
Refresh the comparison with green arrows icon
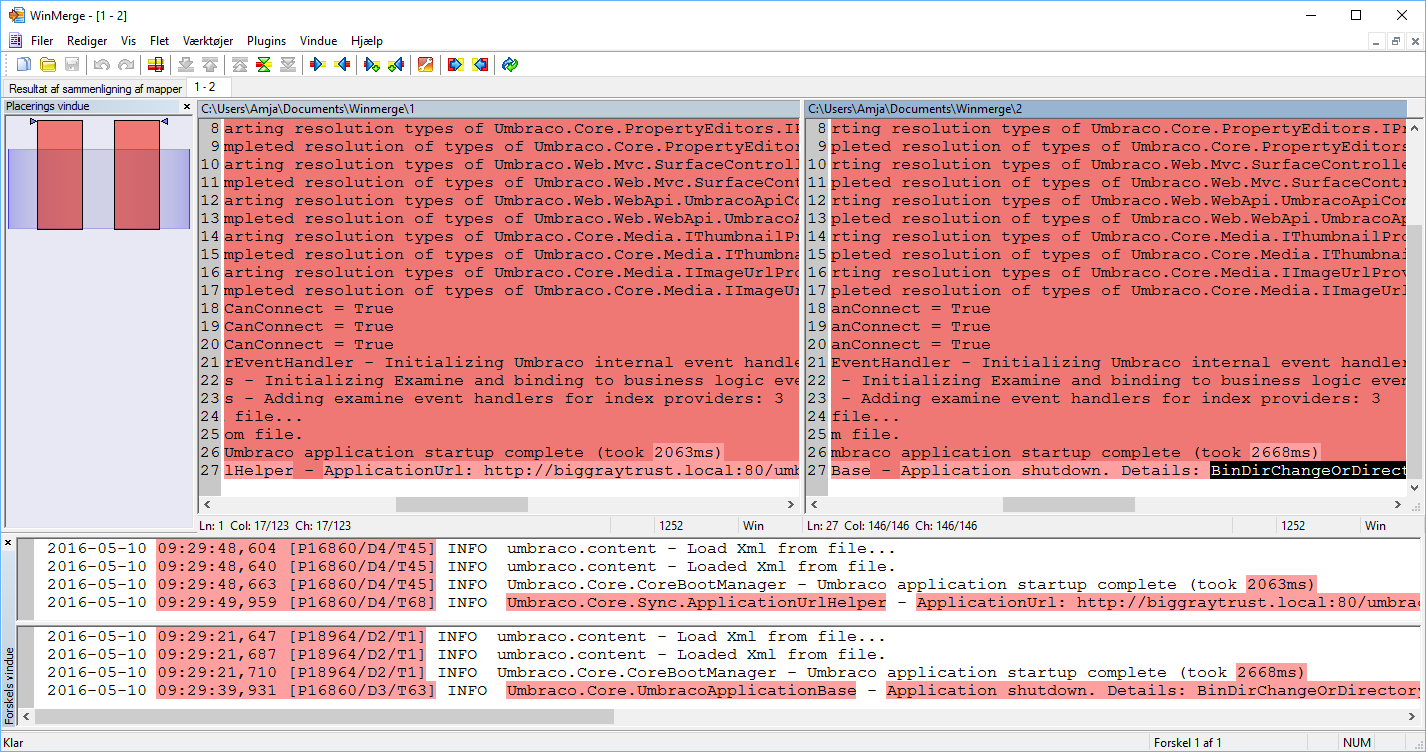click(x=510, y=65)
